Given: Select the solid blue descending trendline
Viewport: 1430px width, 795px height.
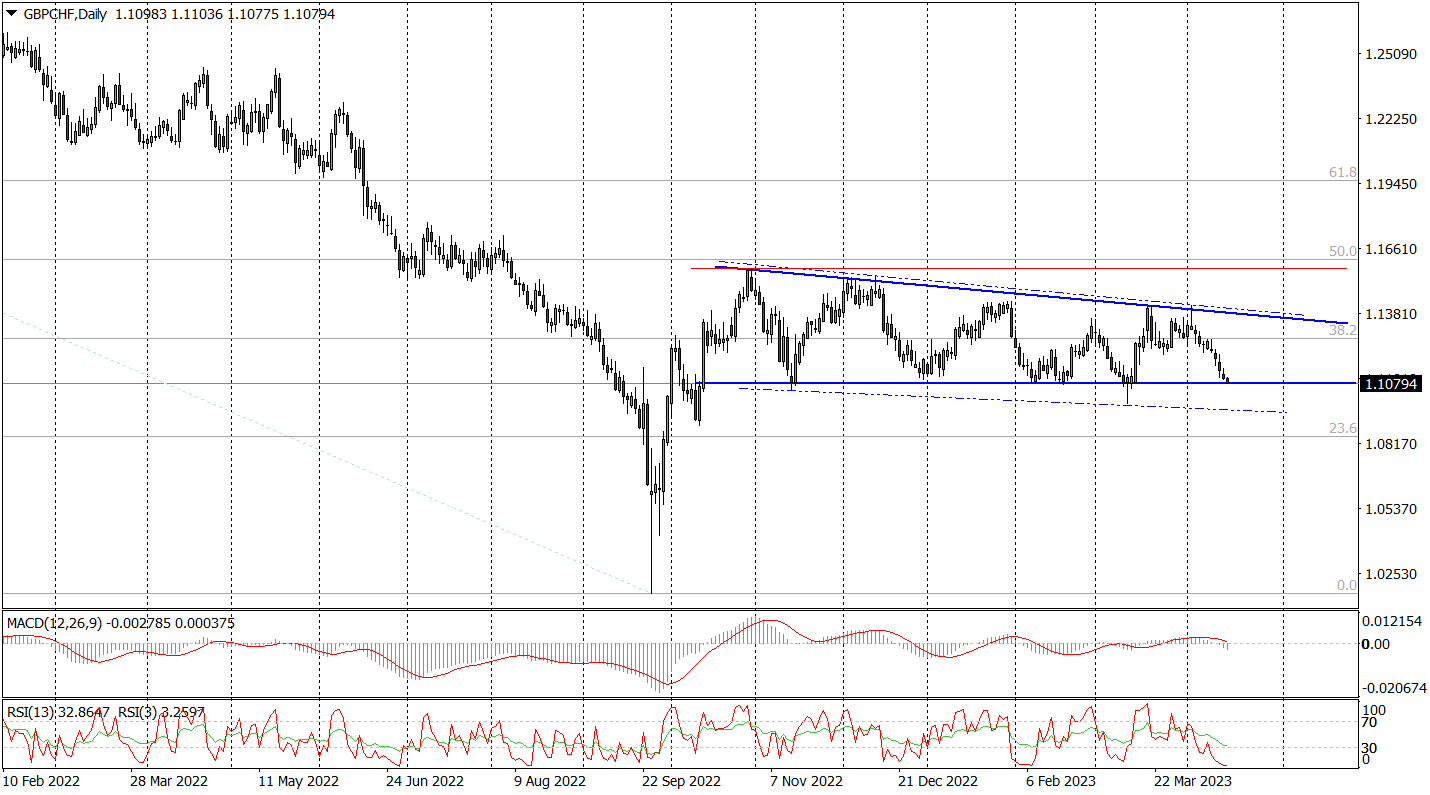Looking at the screenshot, I should pos(1030,293).
